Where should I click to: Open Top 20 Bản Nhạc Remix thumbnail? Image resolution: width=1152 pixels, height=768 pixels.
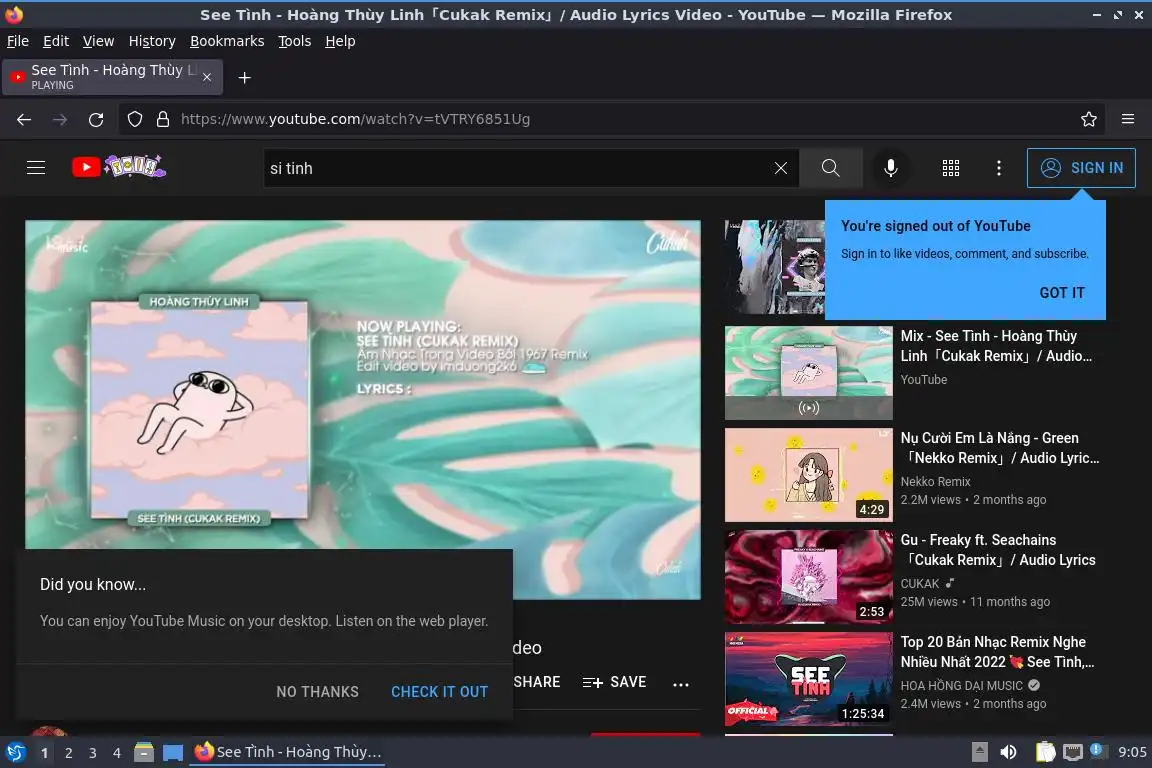coord(809,679)
